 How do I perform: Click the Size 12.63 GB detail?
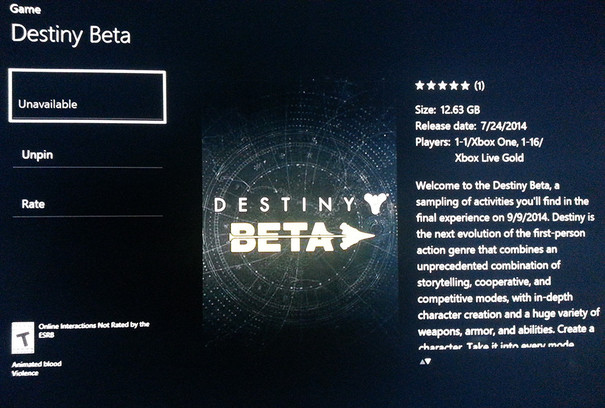[x=448, y=110]
